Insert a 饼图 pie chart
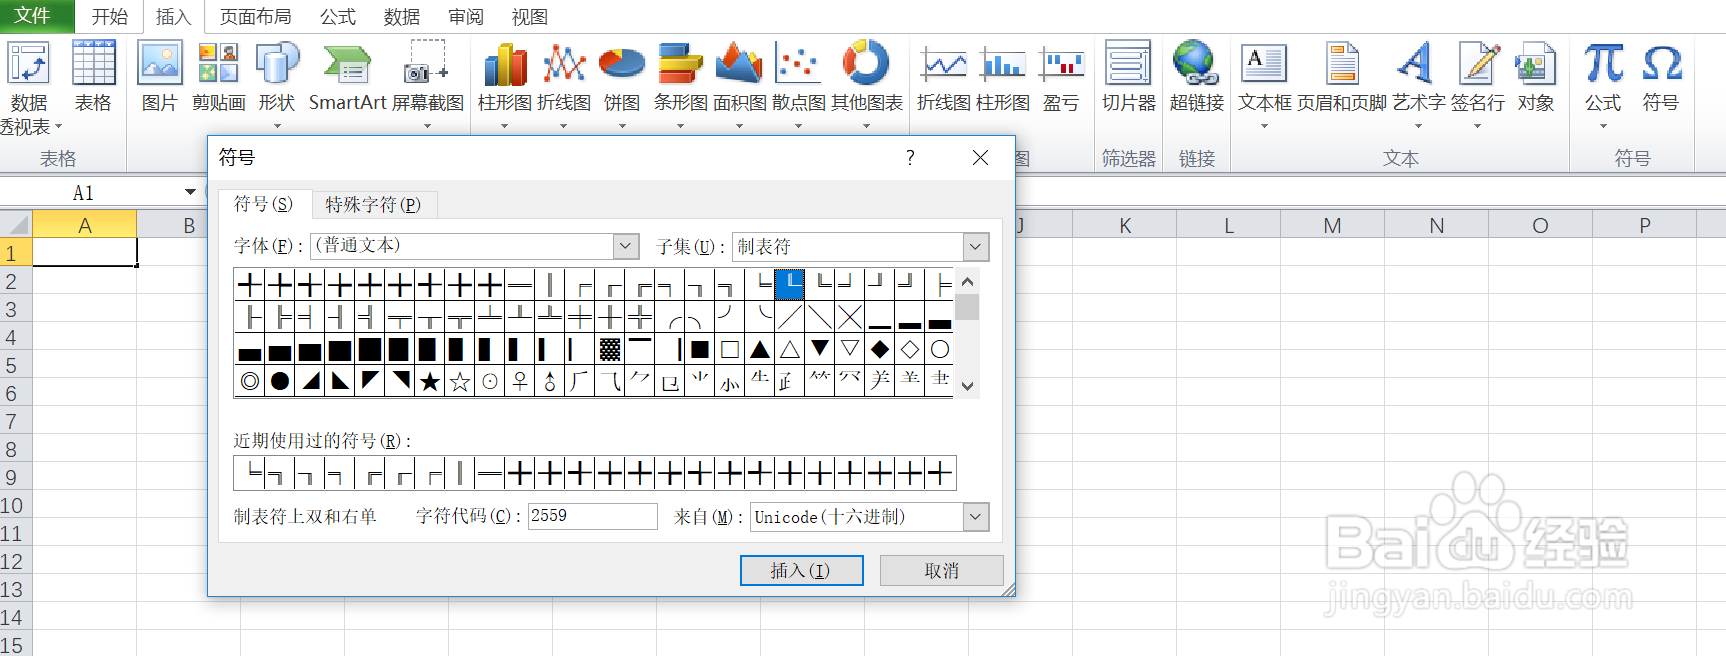The height and width of the screenshot is (656, 1726). pos(622,85)
